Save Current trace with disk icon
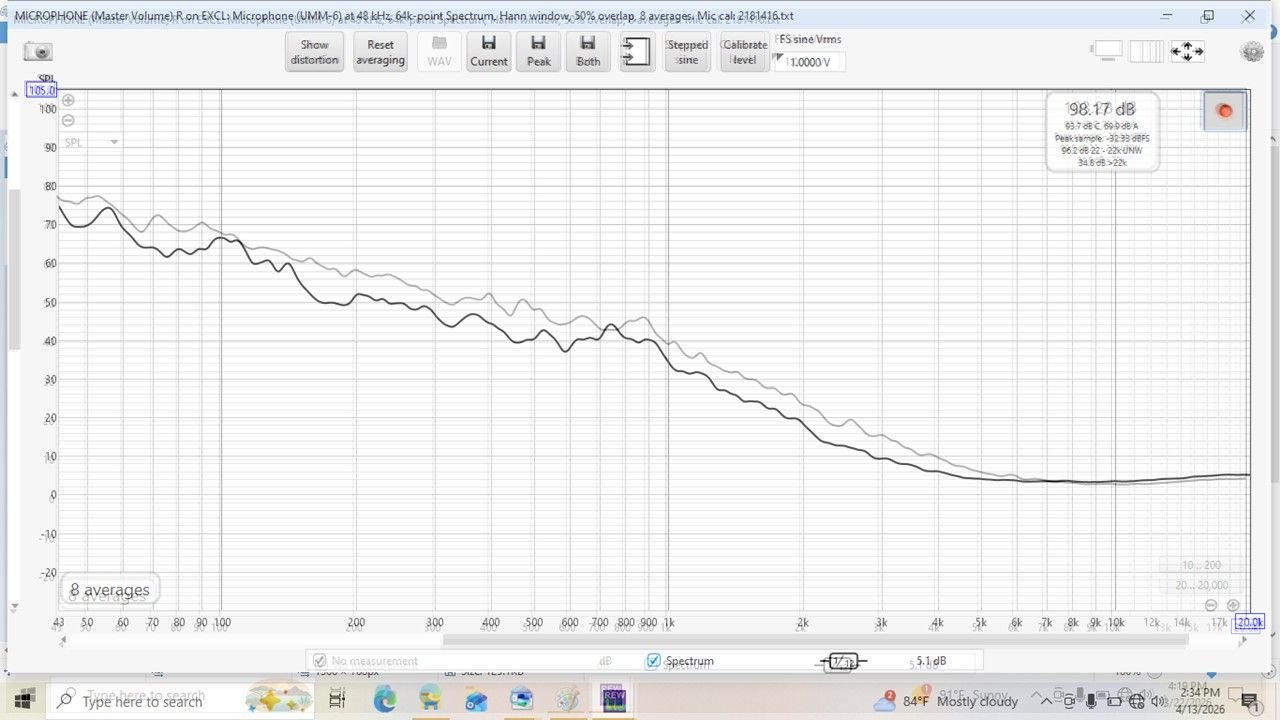 488,51
